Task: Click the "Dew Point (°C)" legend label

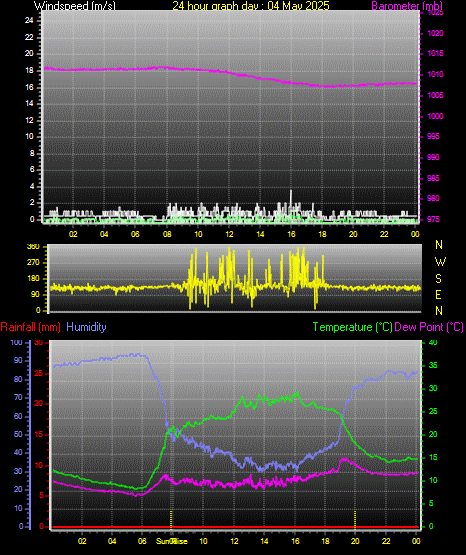Action: [429, 327]
